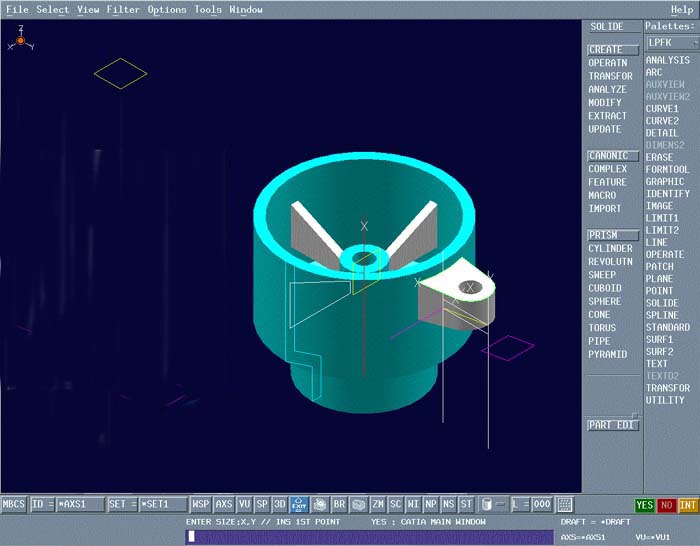Click the printer icon in the bottom toolbar
This screenshot has height=546, width=700.
[319, 505]
